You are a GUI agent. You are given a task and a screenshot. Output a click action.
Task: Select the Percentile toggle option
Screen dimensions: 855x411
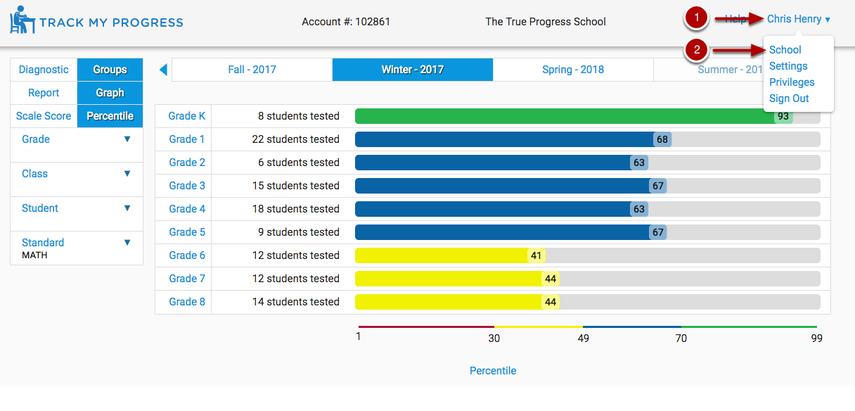(x=110, y=116)
